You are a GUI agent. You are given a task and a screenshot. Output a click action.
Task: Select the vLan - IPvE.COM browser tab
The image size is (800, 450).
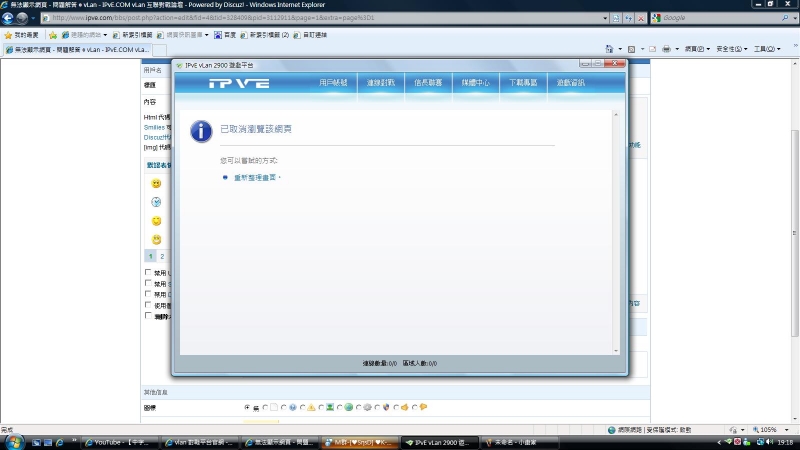pyautogui.click(x=78, y=49)
